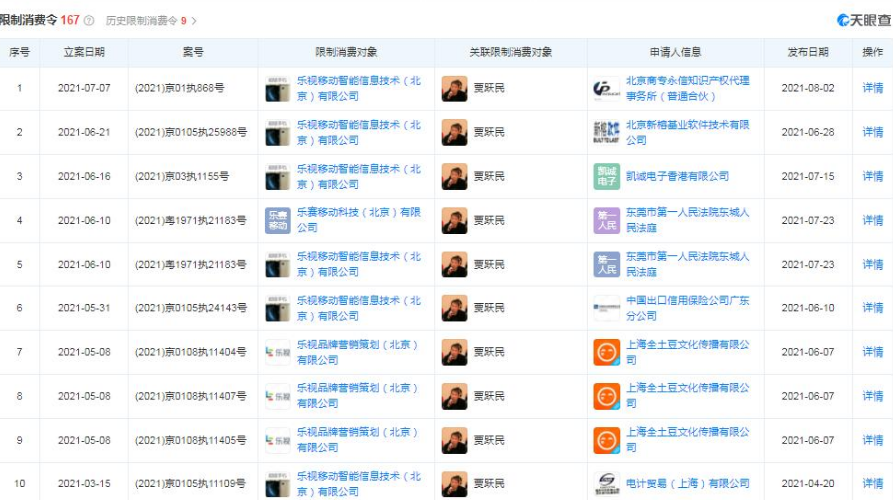Open 乐视移动智能 company logo in row 1

coord(277,89)
